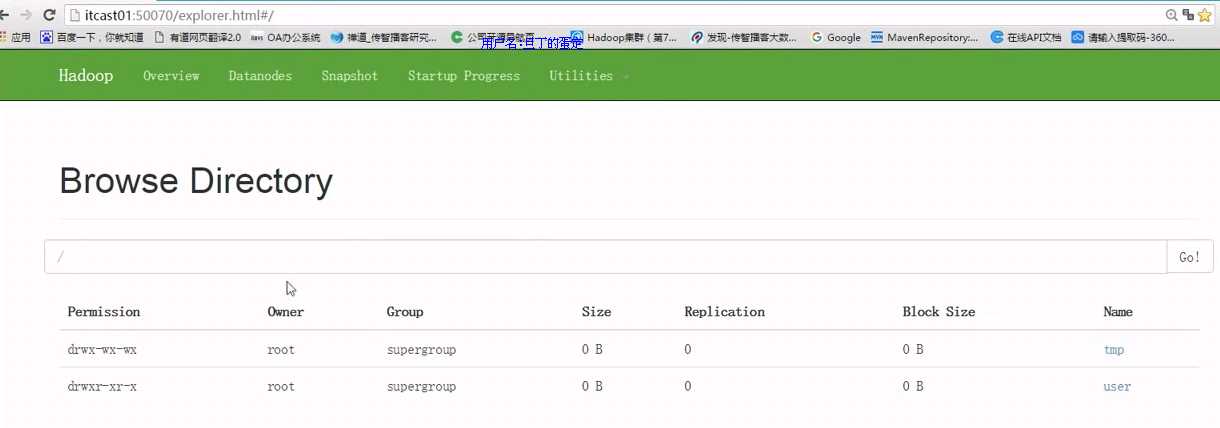
Task: Bookmark this page with the star icon
Action: click(x=1204, y=15)
